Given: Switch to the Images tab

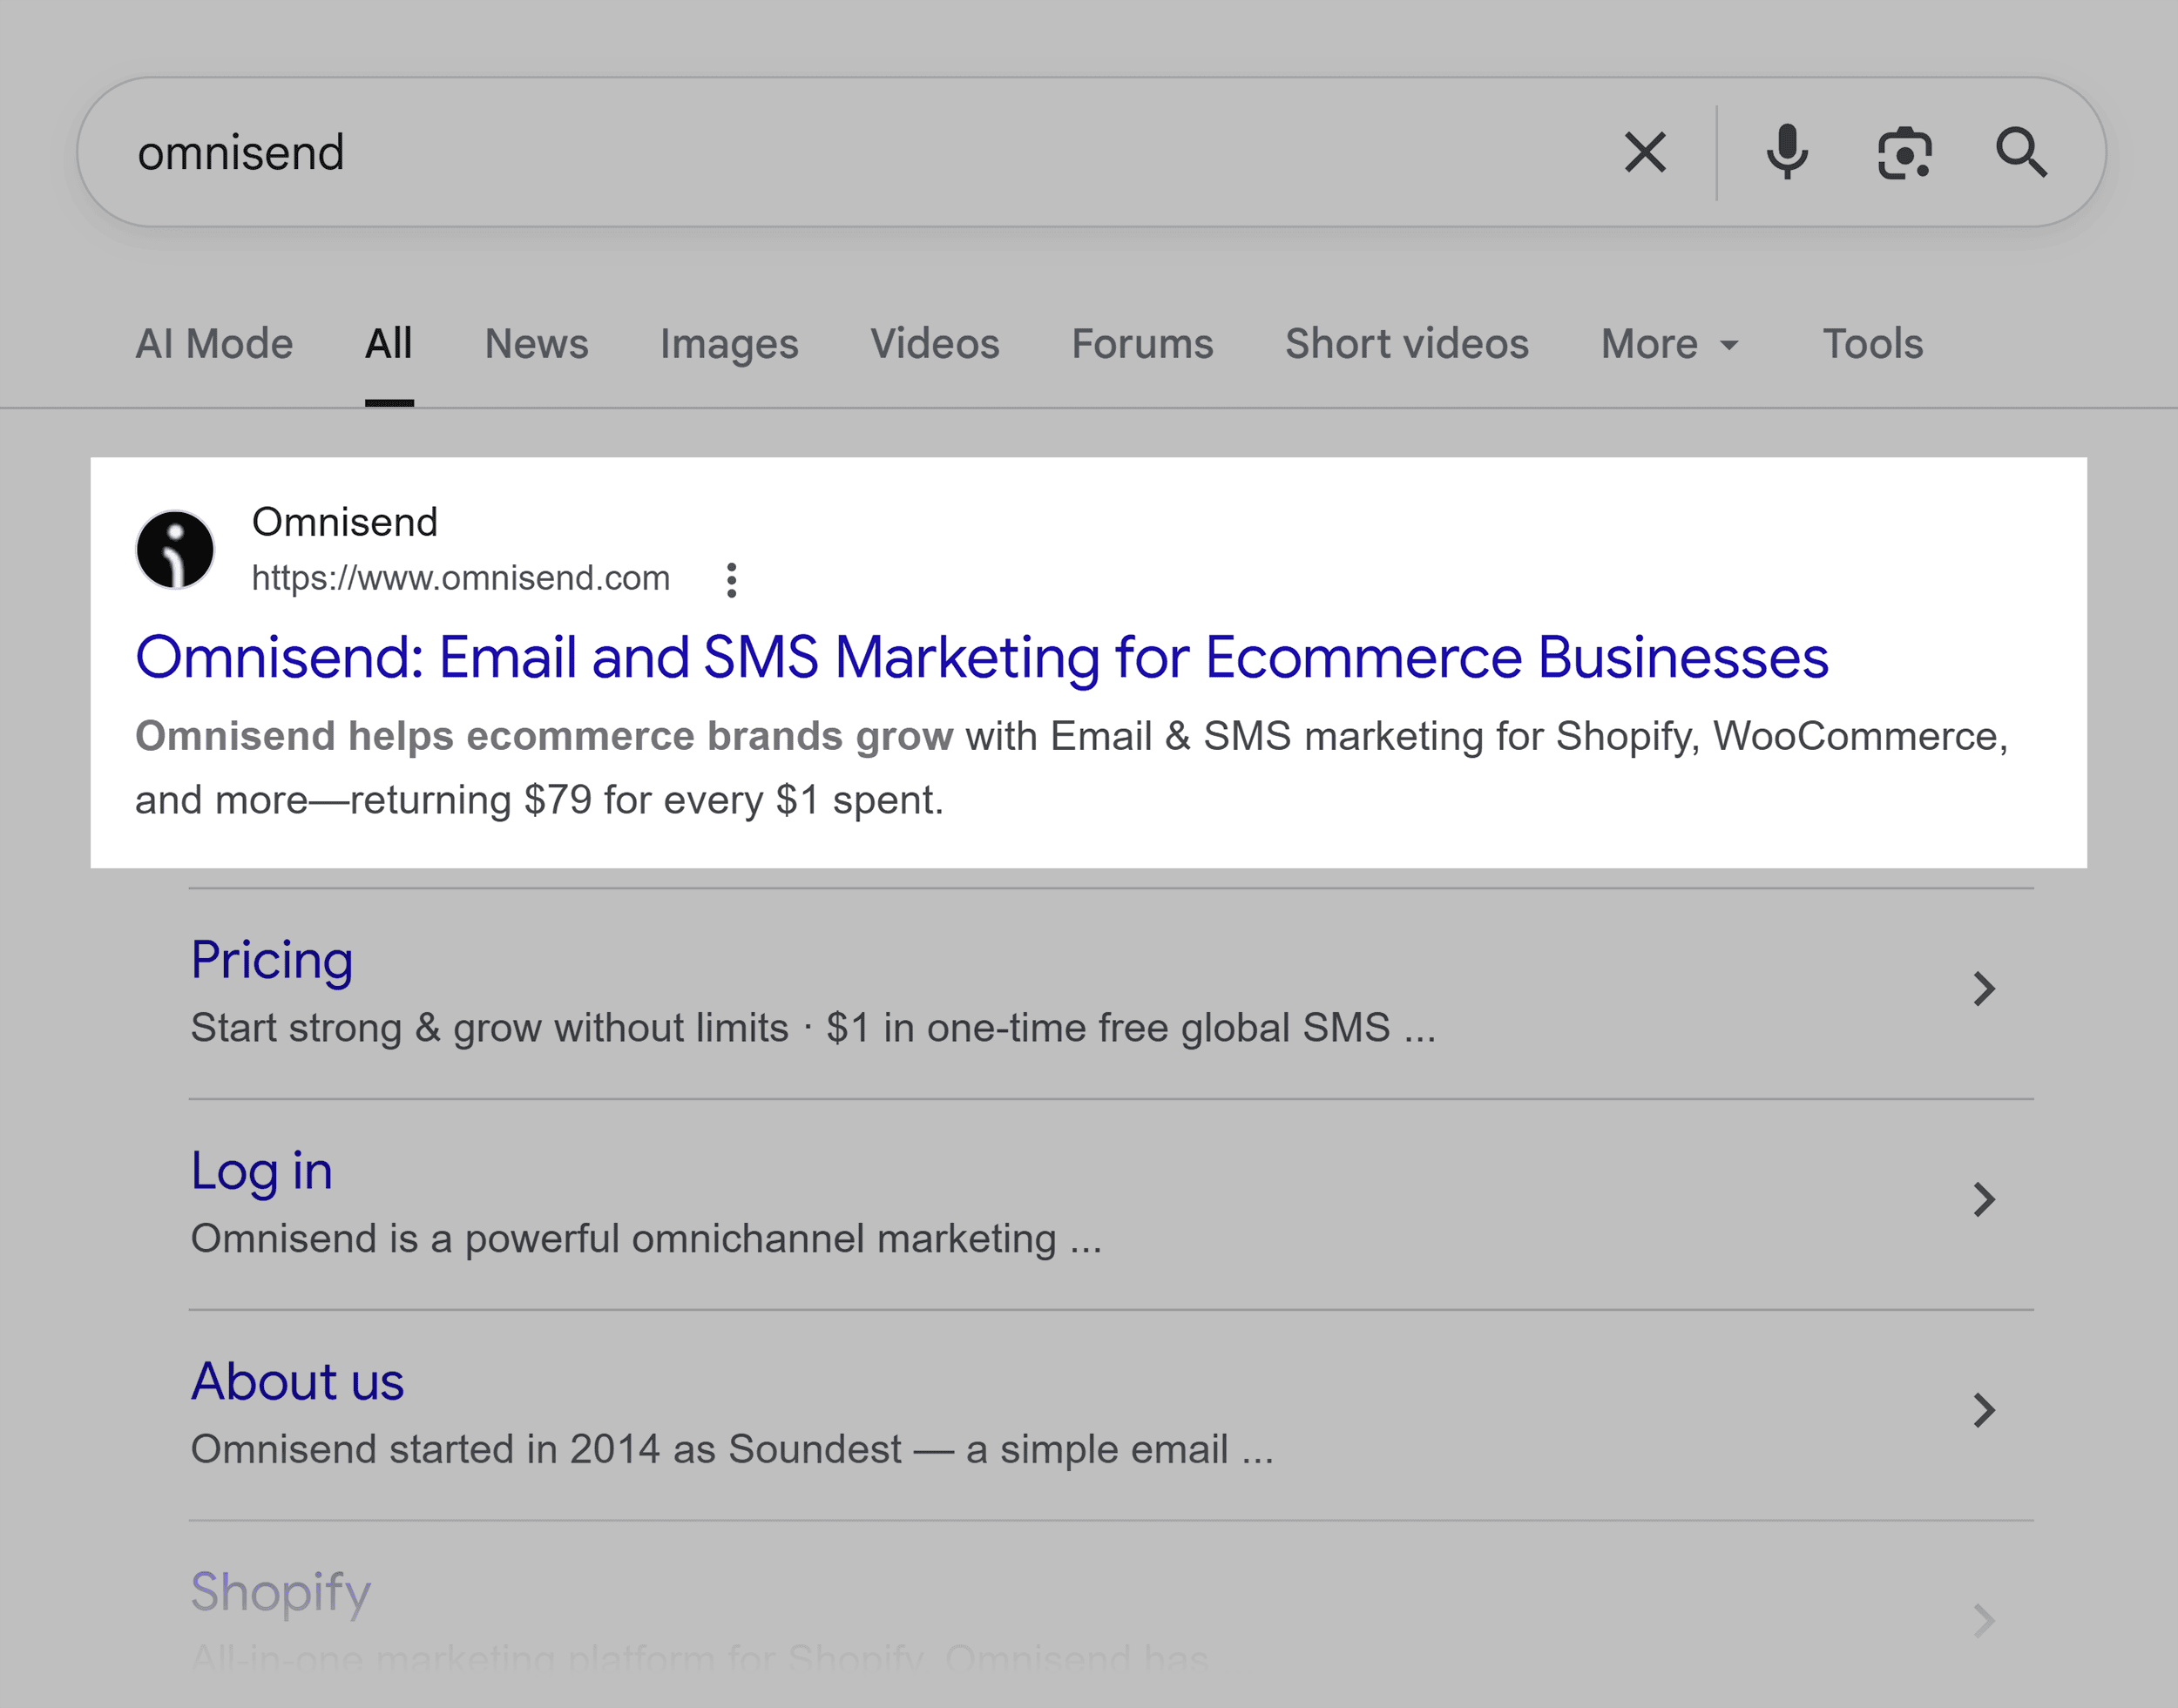Looking at the screenshot, I should point(728,343).
